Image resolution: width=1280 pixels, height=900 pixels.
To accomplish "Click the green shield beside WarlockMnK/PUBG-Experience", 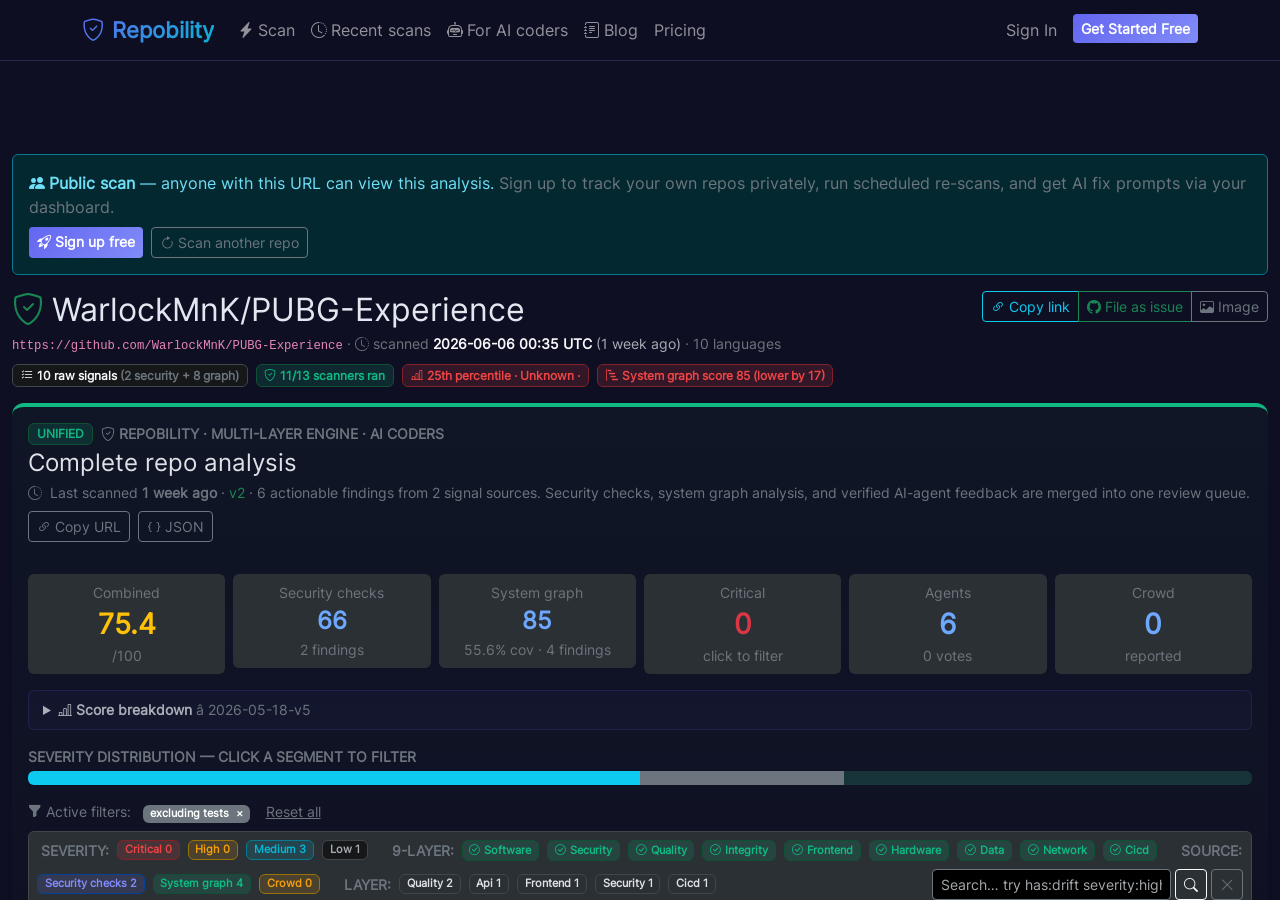I will [28, 309].
